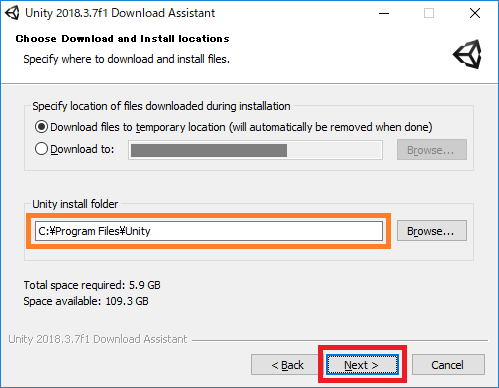Click the Choose Download and Install locations heading
The height and width of the screenshot is (388, 499).
tap(122, 39)
